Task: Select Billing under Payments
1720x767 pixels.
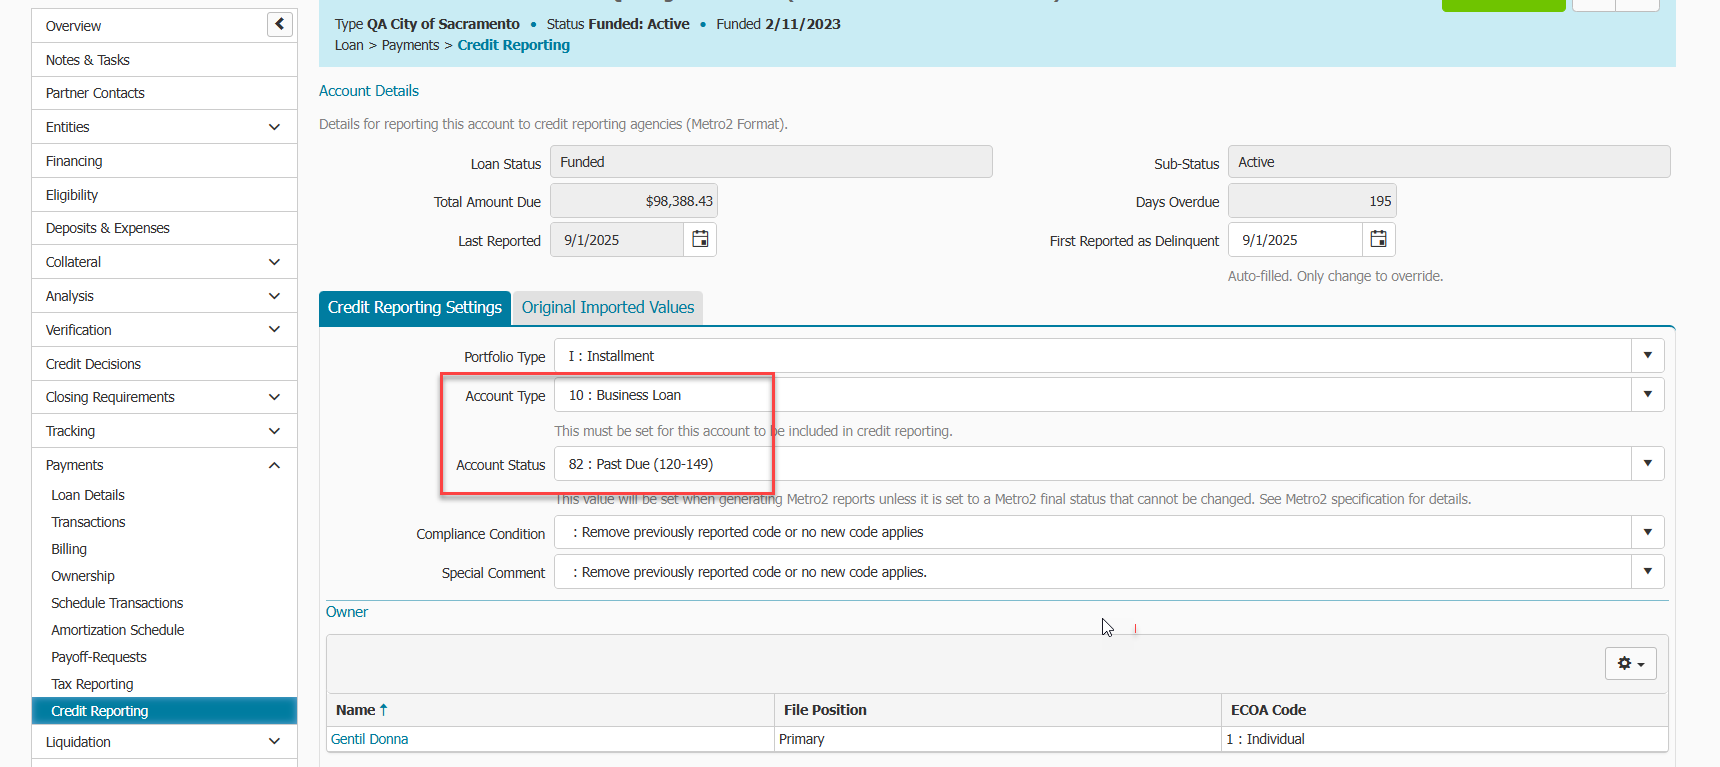Action: [69, 549]
